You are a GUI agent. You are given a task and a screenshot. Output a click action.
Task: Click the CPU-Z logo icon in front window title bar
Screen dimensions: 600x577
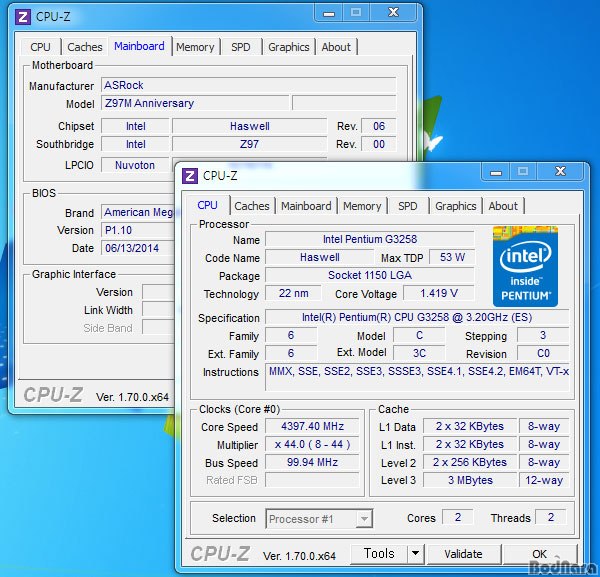tap(190, 176)
